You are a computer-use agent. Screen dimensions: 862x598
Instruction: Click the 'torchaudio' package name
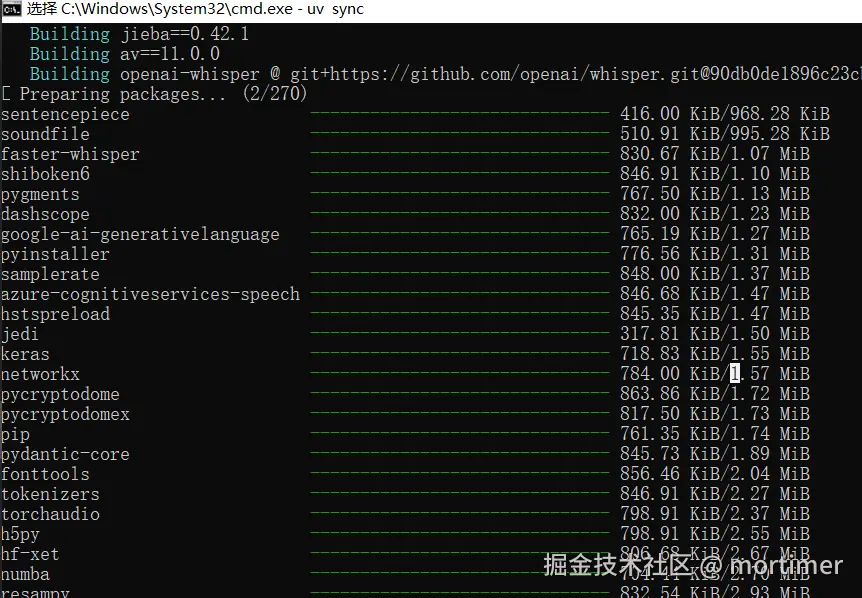[50, 514]
